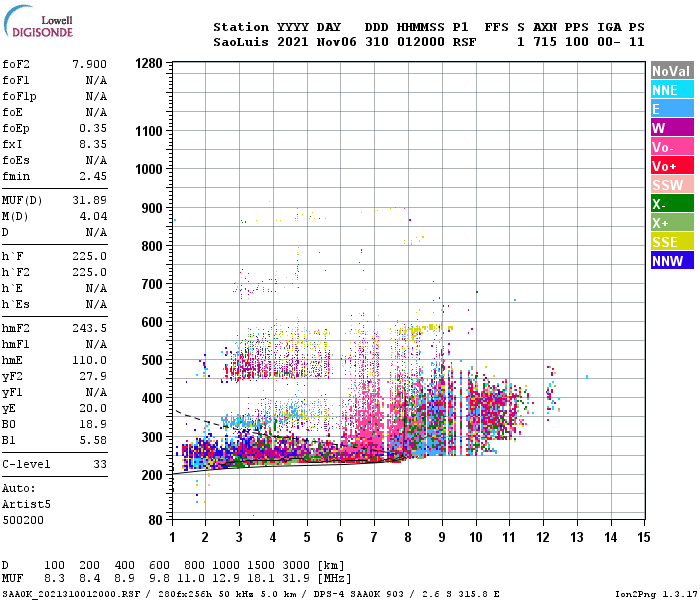The image size is (700, 600).
Task: Click the 1100 km height axis label
Action: point(149,131)
